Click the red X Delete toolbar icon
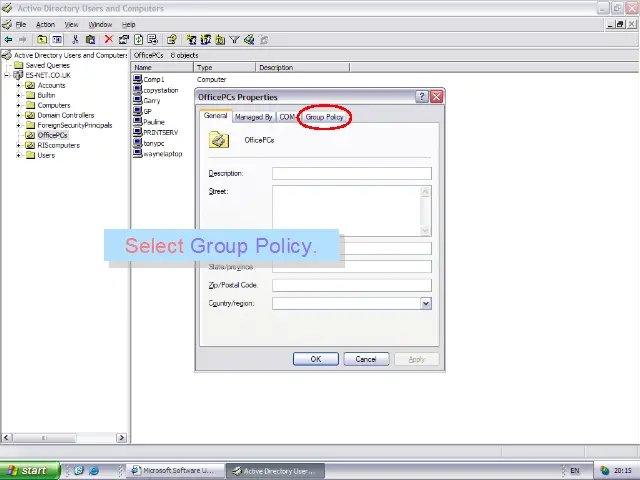The image size is (640, 480). click(109, 39)
